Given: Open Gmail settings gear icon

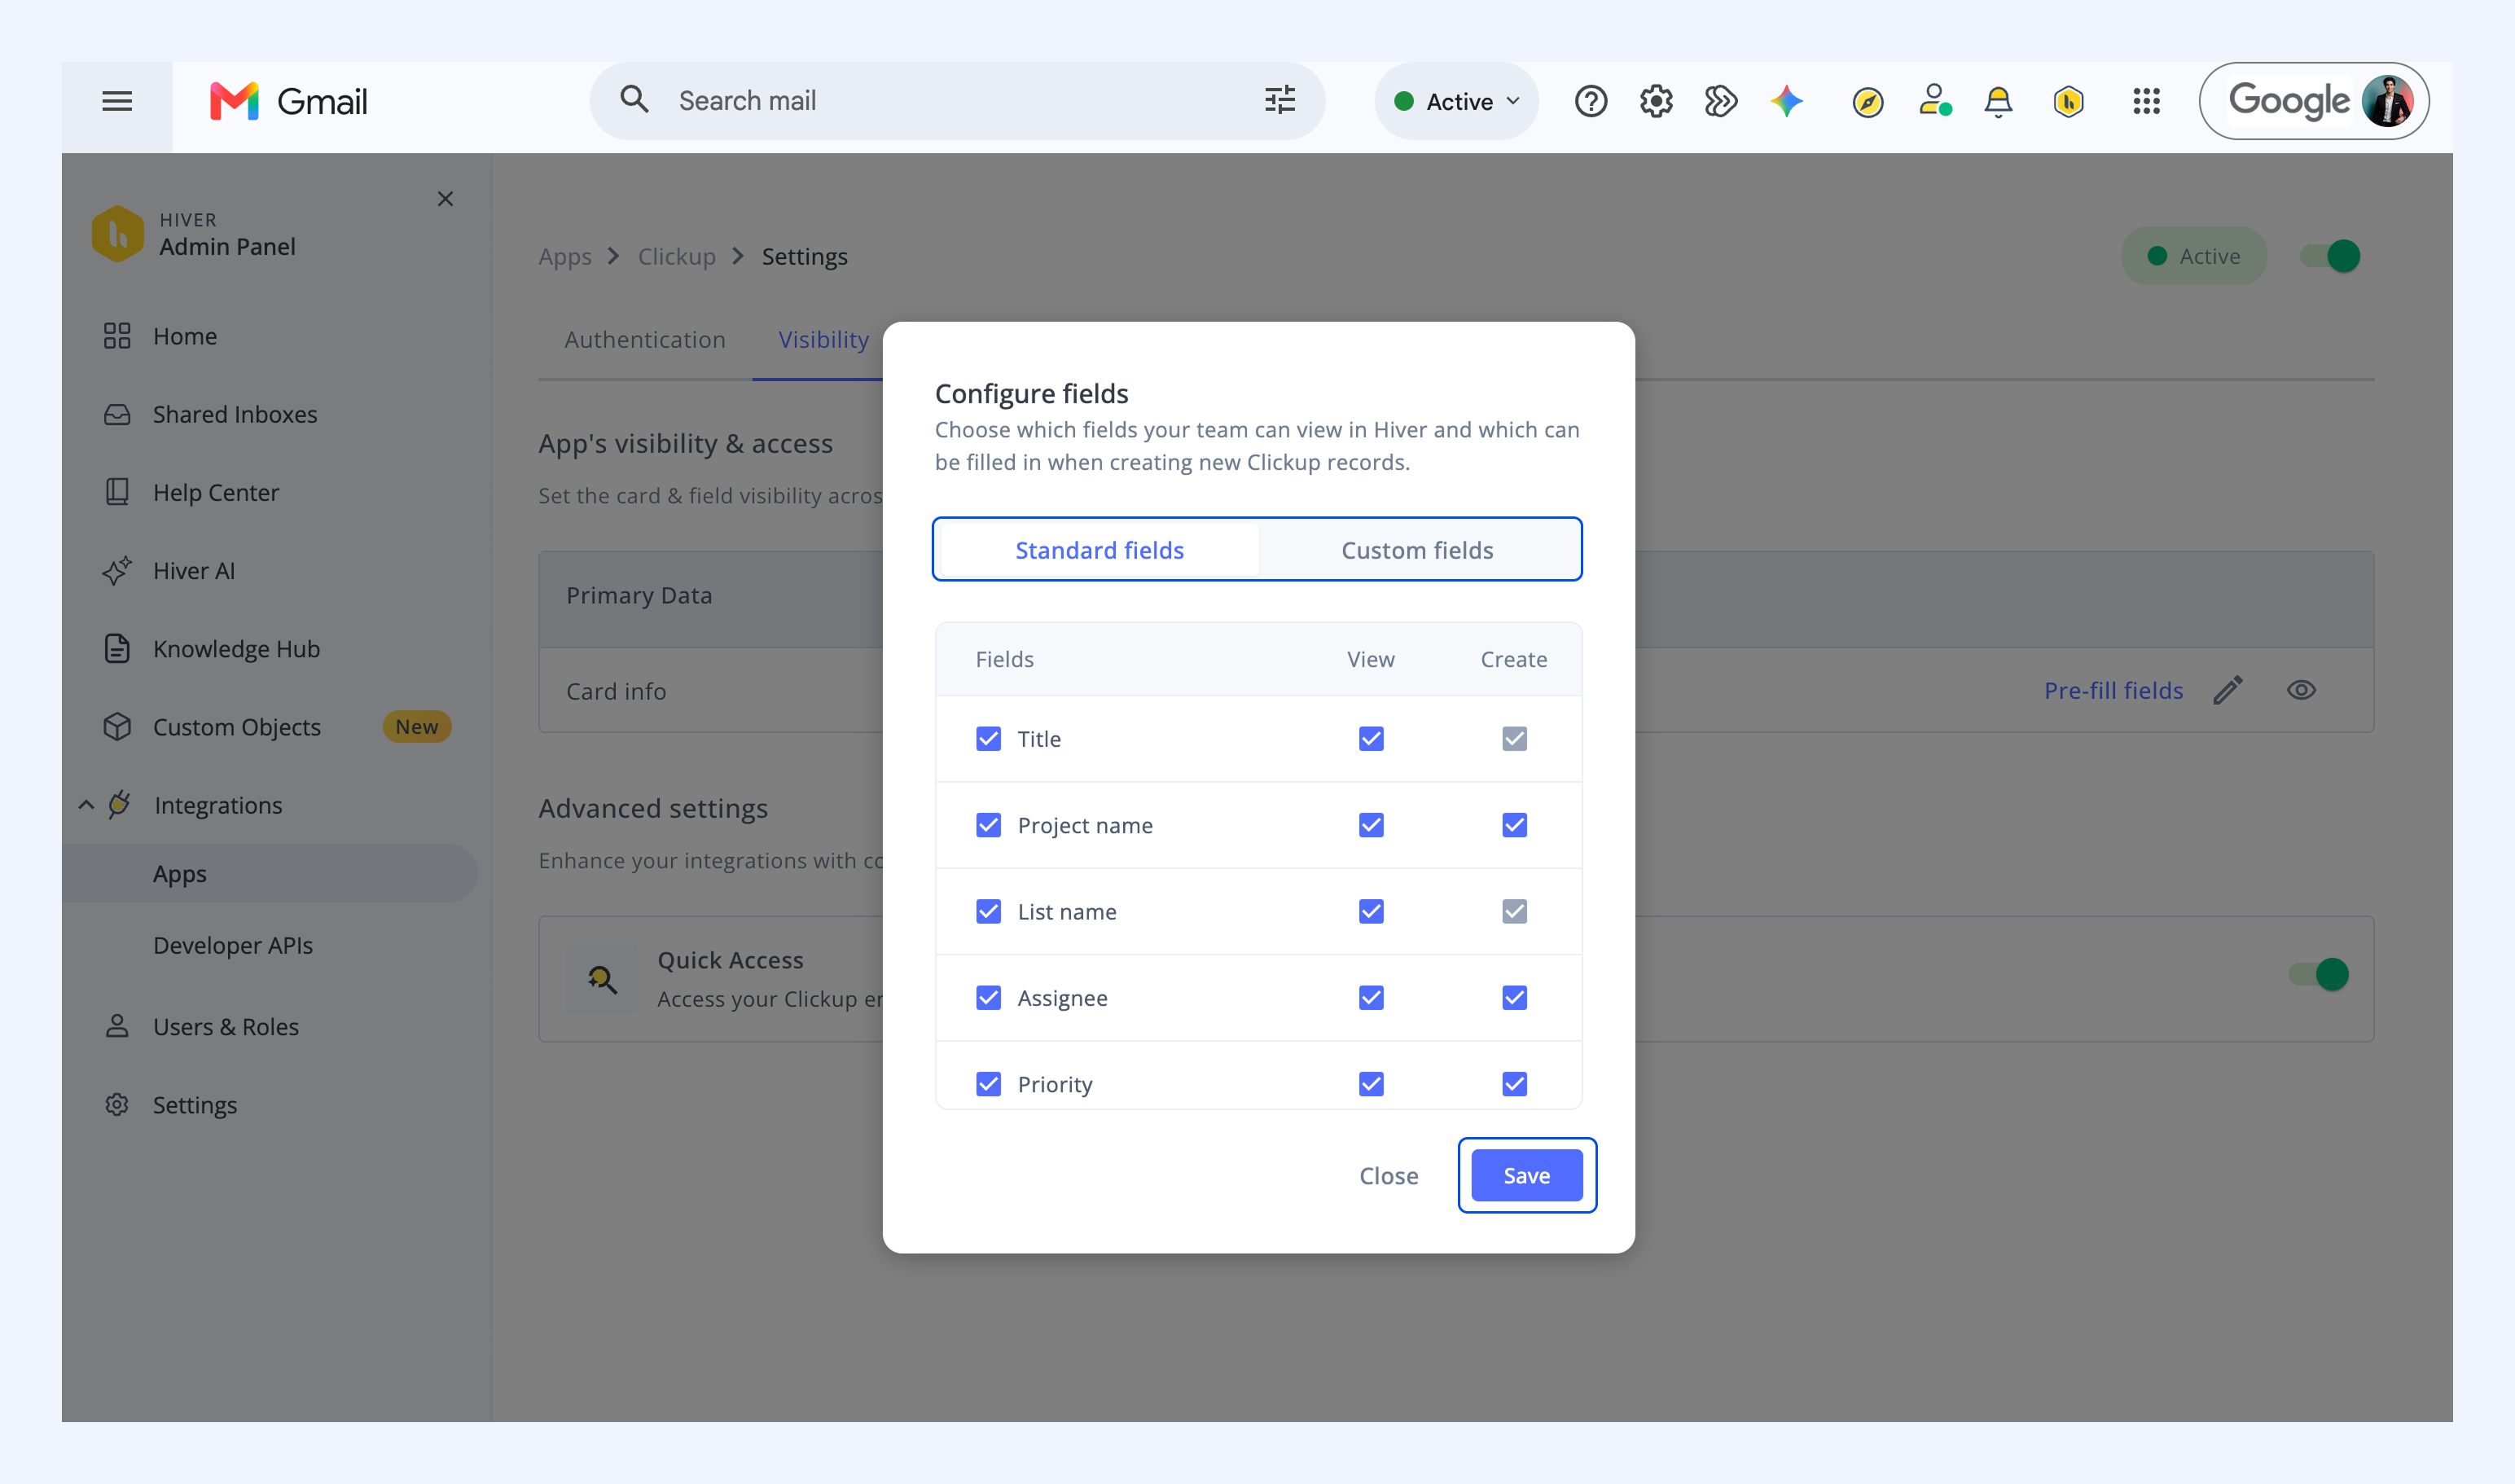Looking at the screenshot, I should pyautogui.click(x=1656, y=101).
